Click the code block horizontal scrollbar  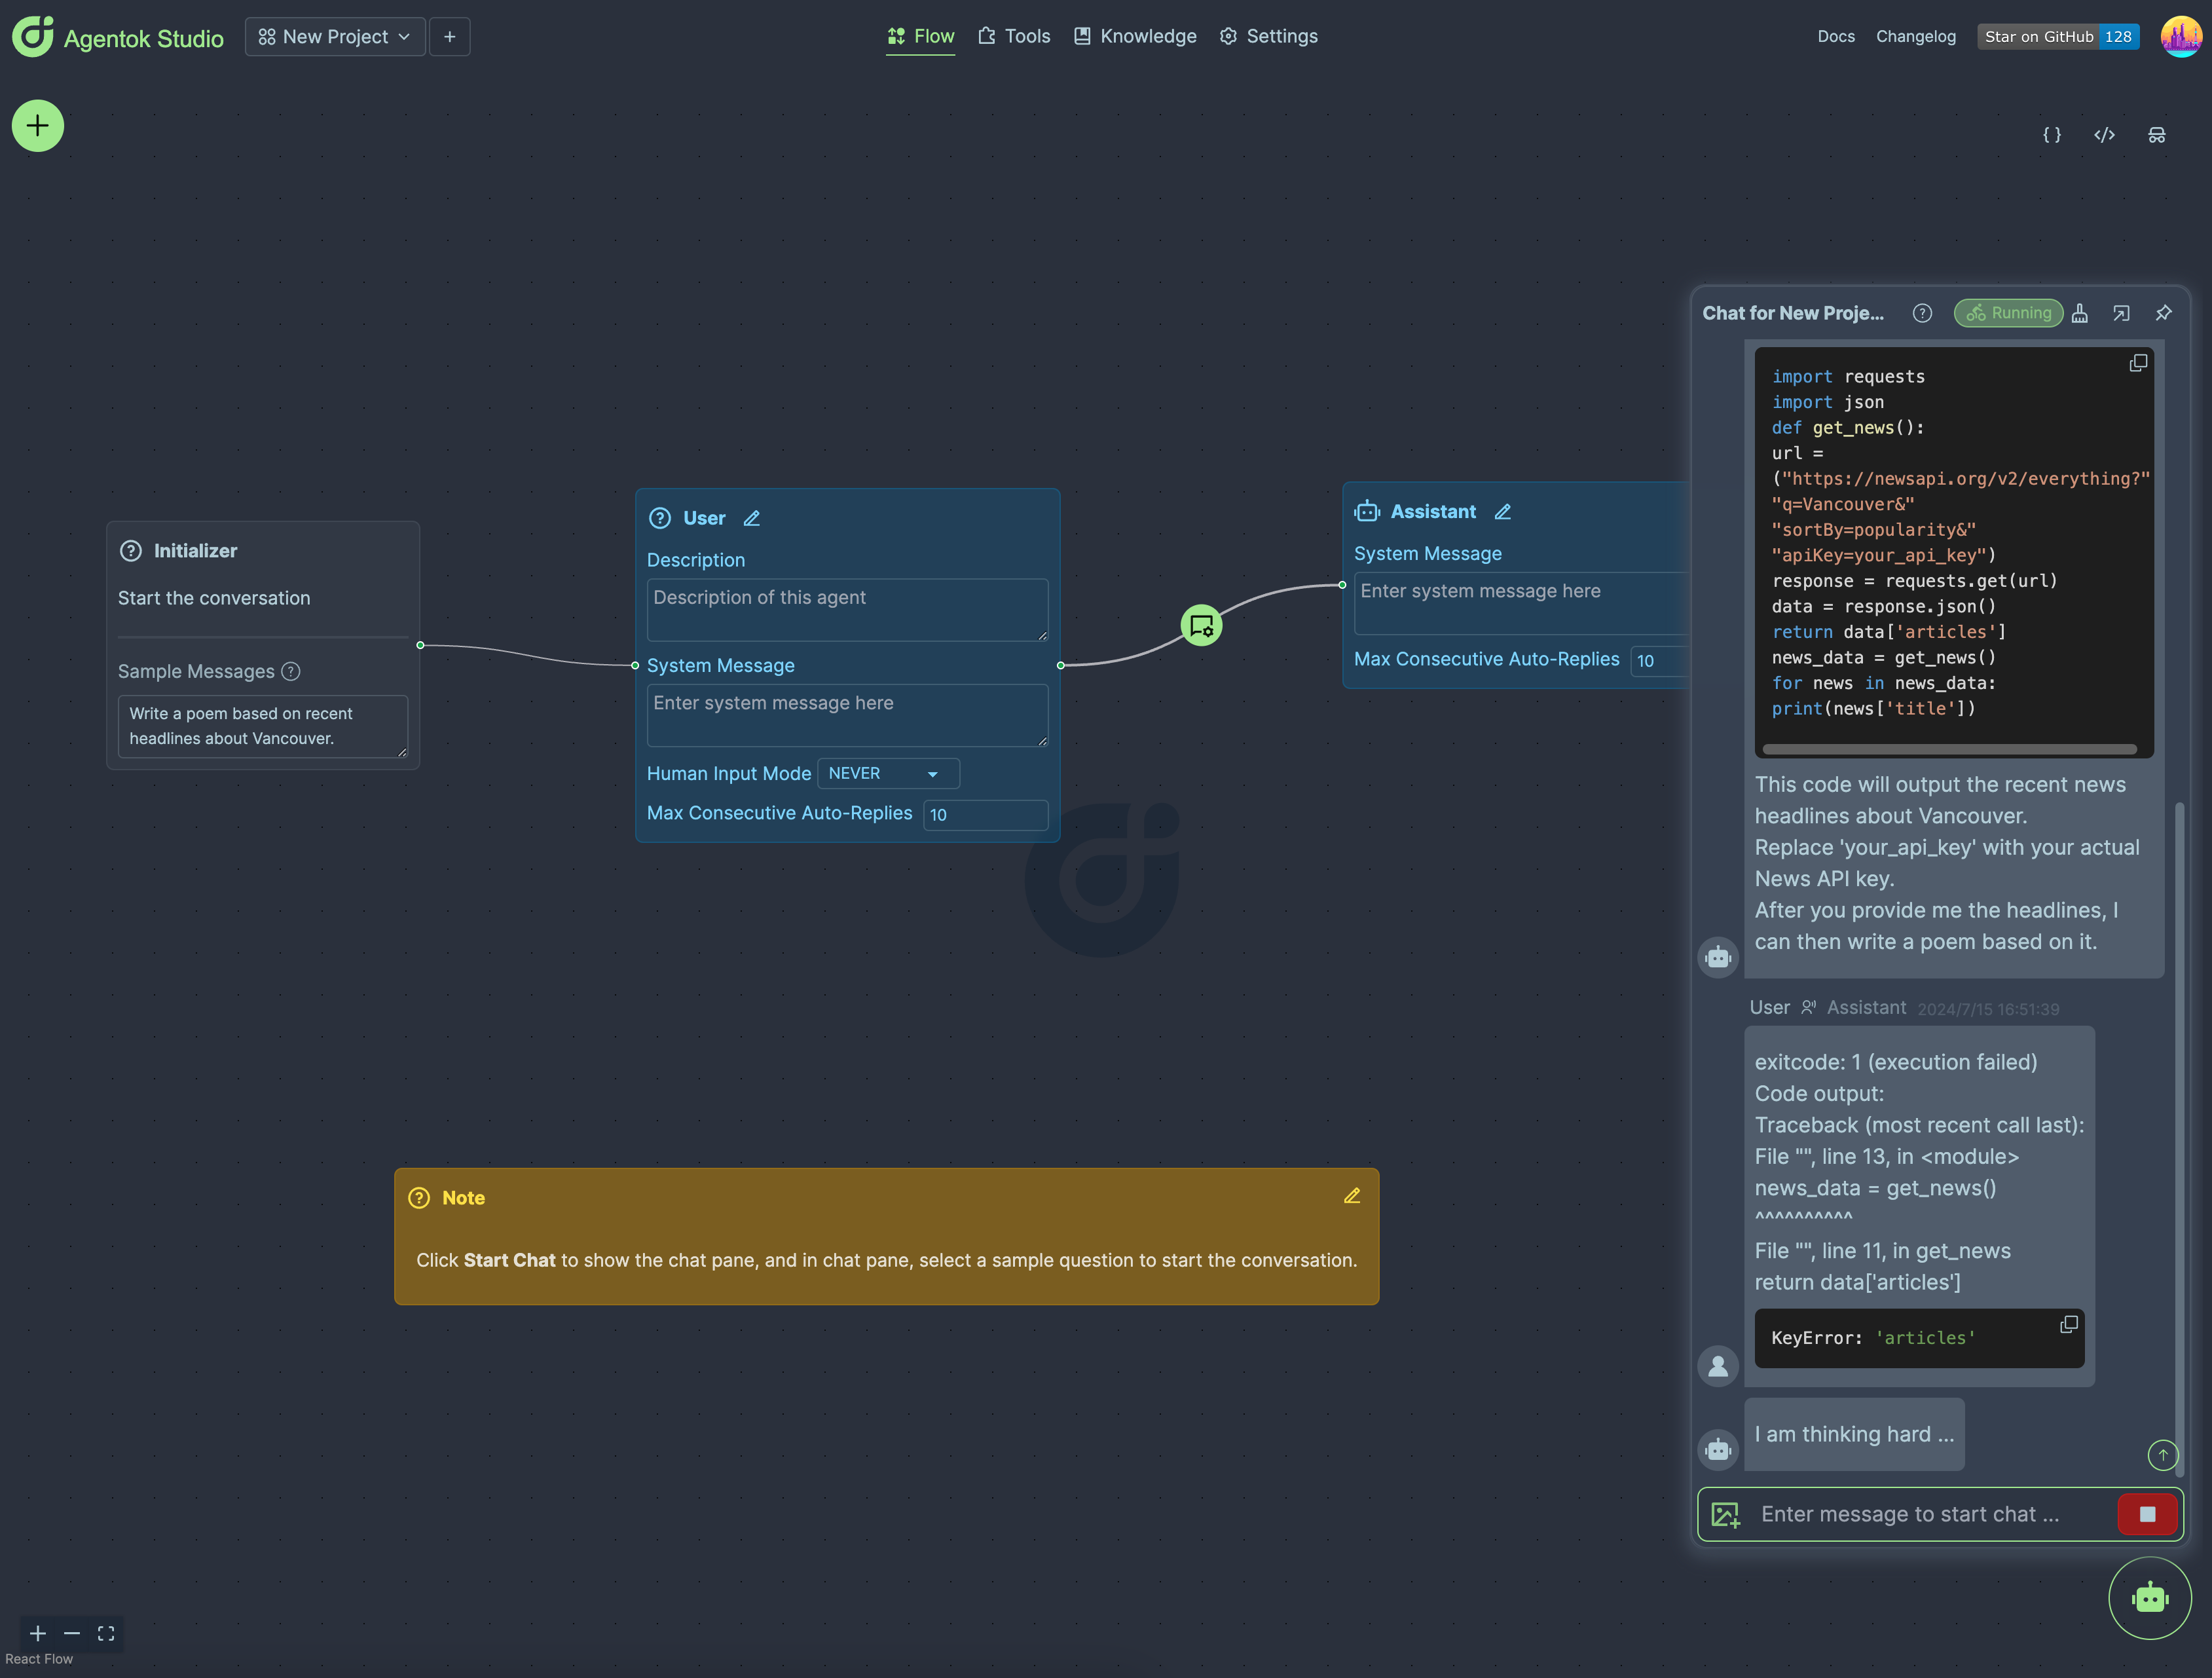point(1949,748)
